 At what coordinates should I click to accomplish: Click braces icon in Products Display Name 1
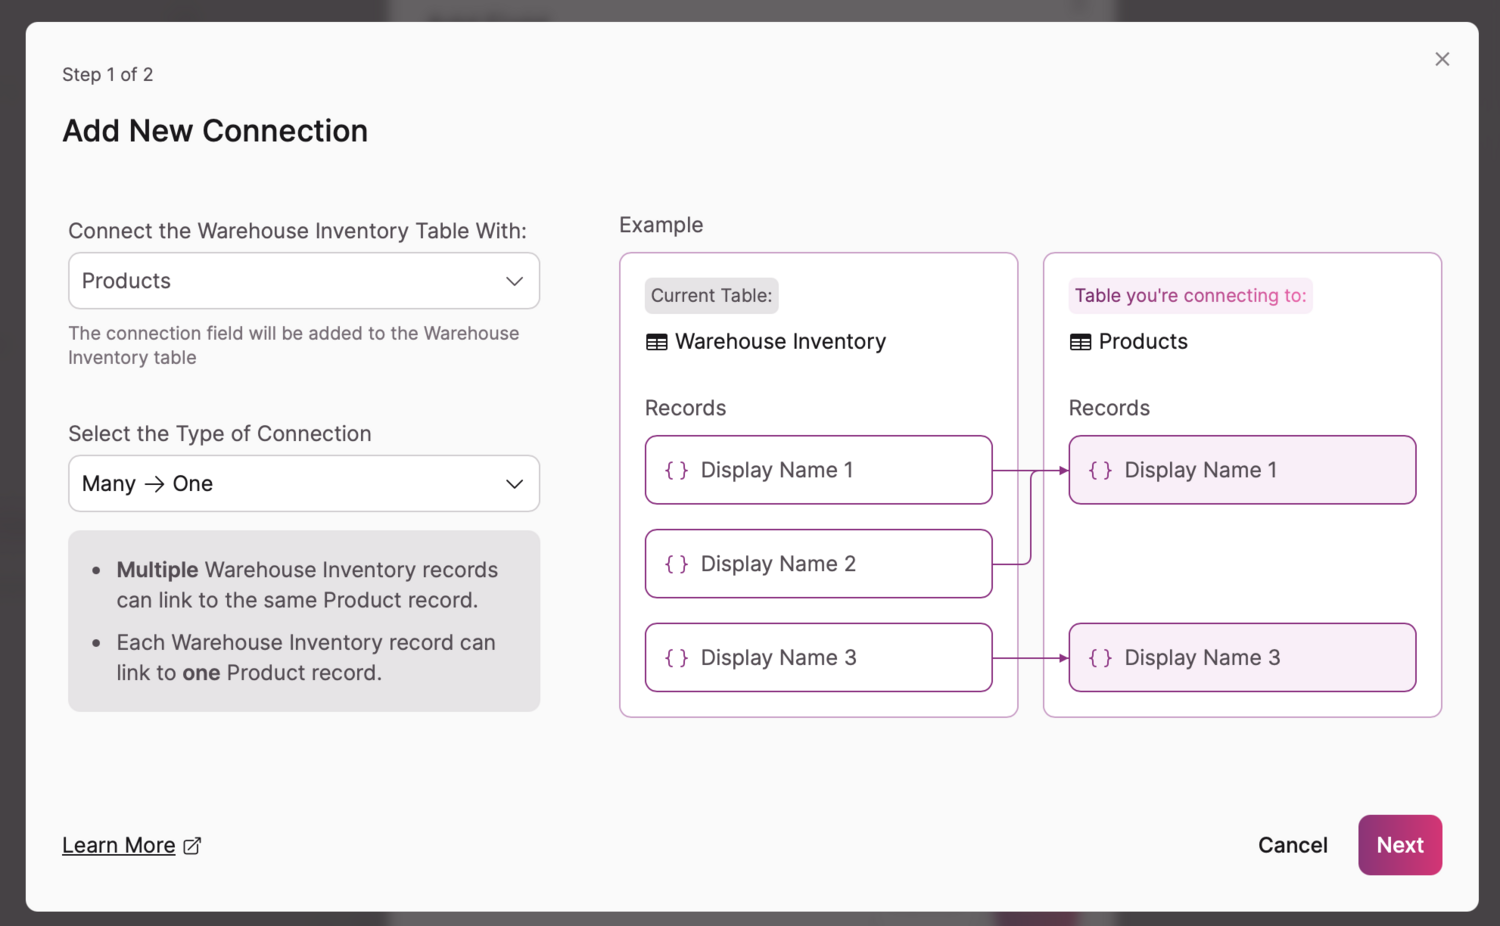pos(1100,470)
